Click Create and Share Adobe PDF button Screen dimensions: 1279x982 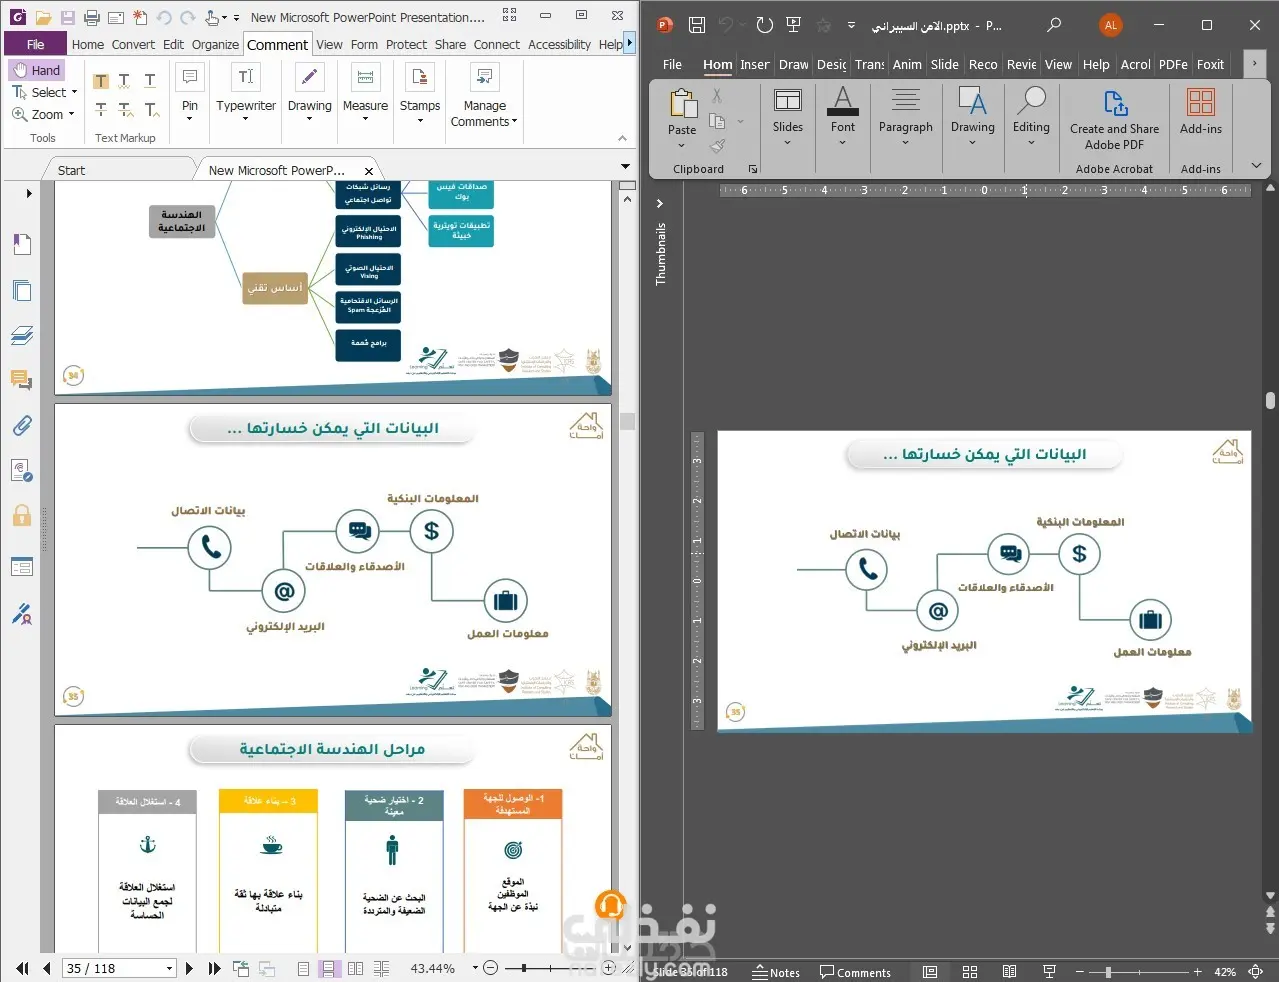click(x=1114, y=120)
